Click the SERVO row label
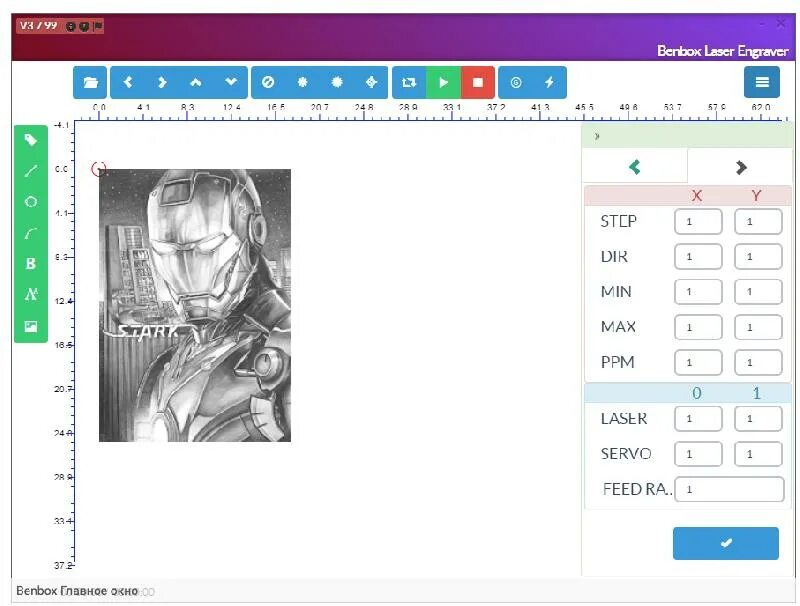Screen dimensions: 800x606 tap(626, 453)
